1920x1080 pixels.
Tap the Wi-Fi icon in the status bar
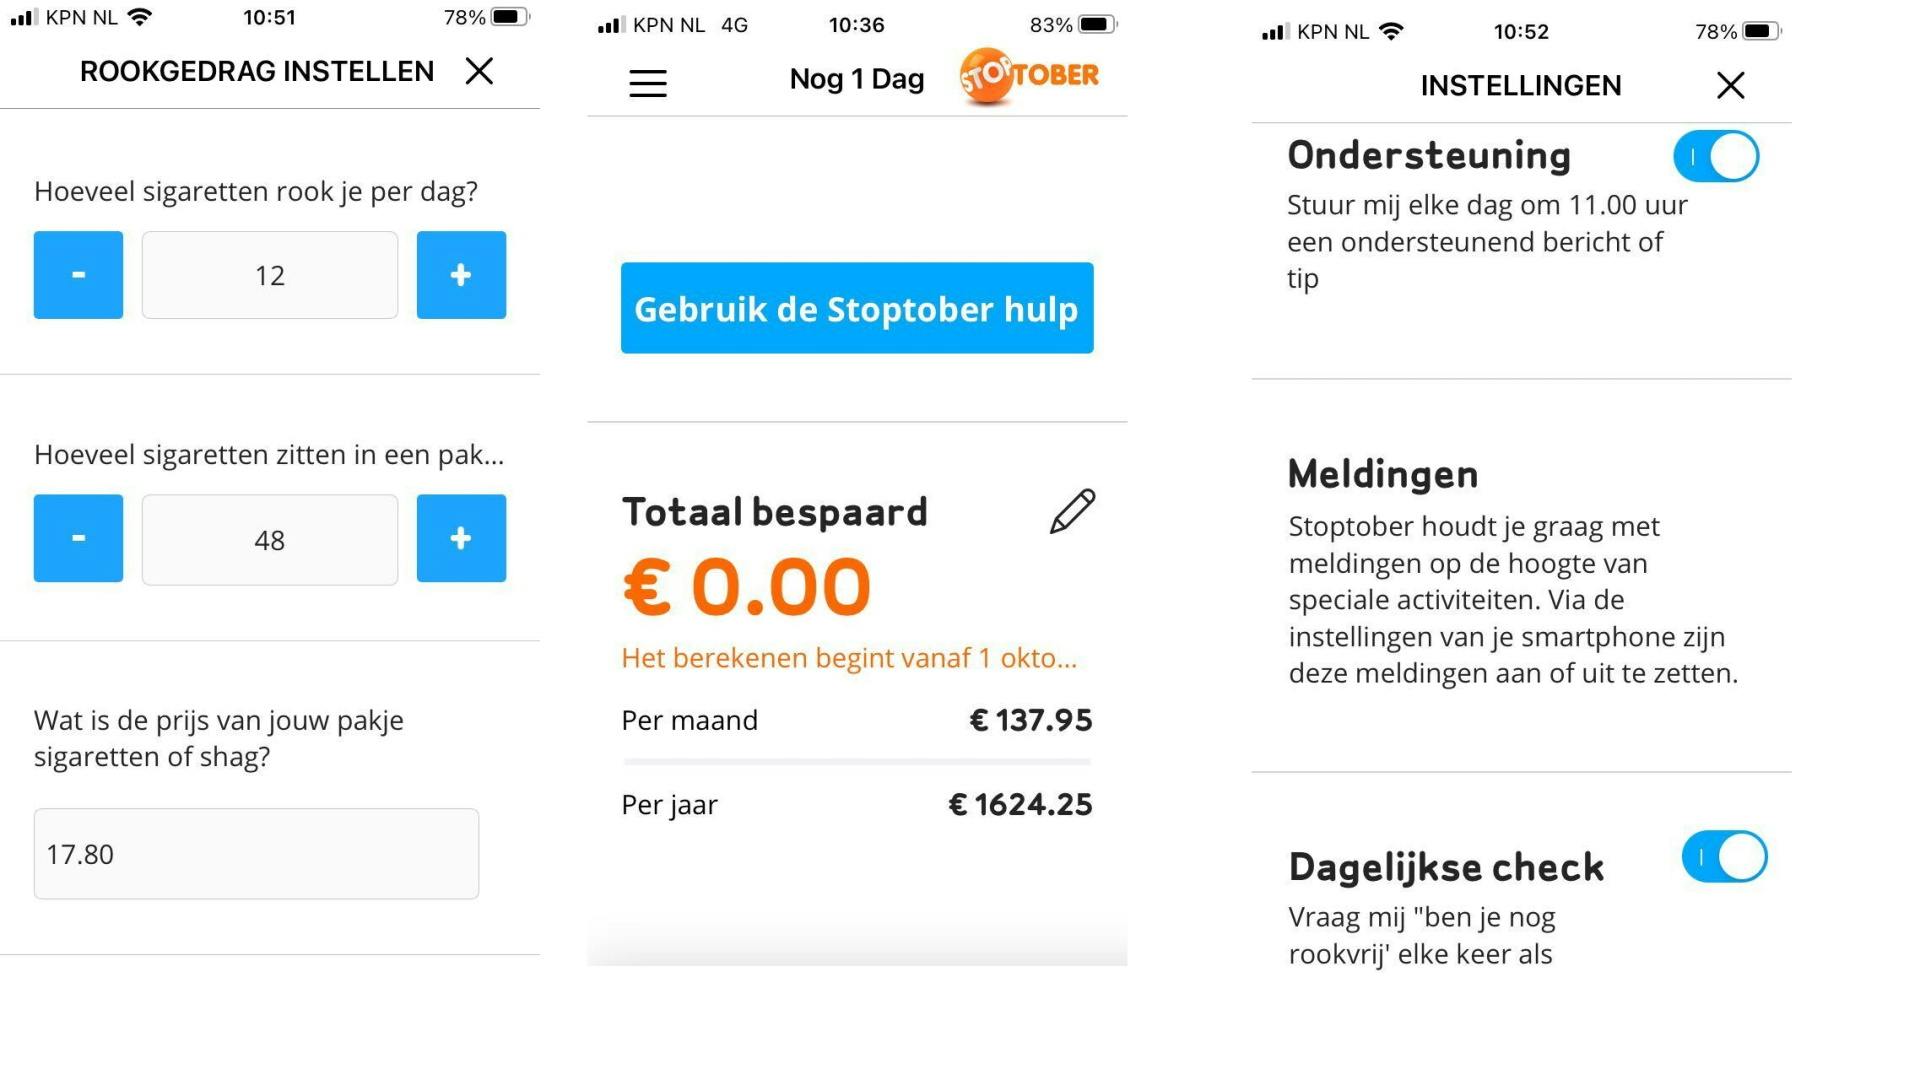click(140, 15)
